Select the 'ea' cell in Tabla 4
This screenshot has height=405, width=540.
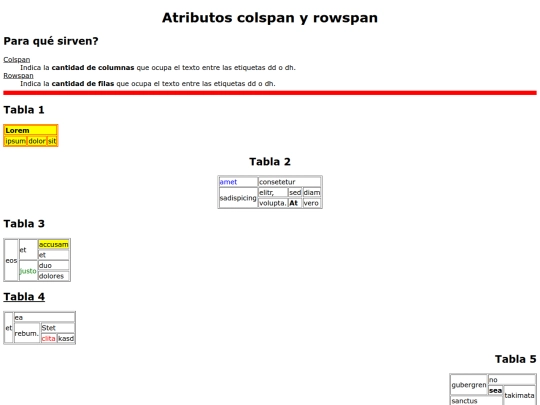point(44,318)
